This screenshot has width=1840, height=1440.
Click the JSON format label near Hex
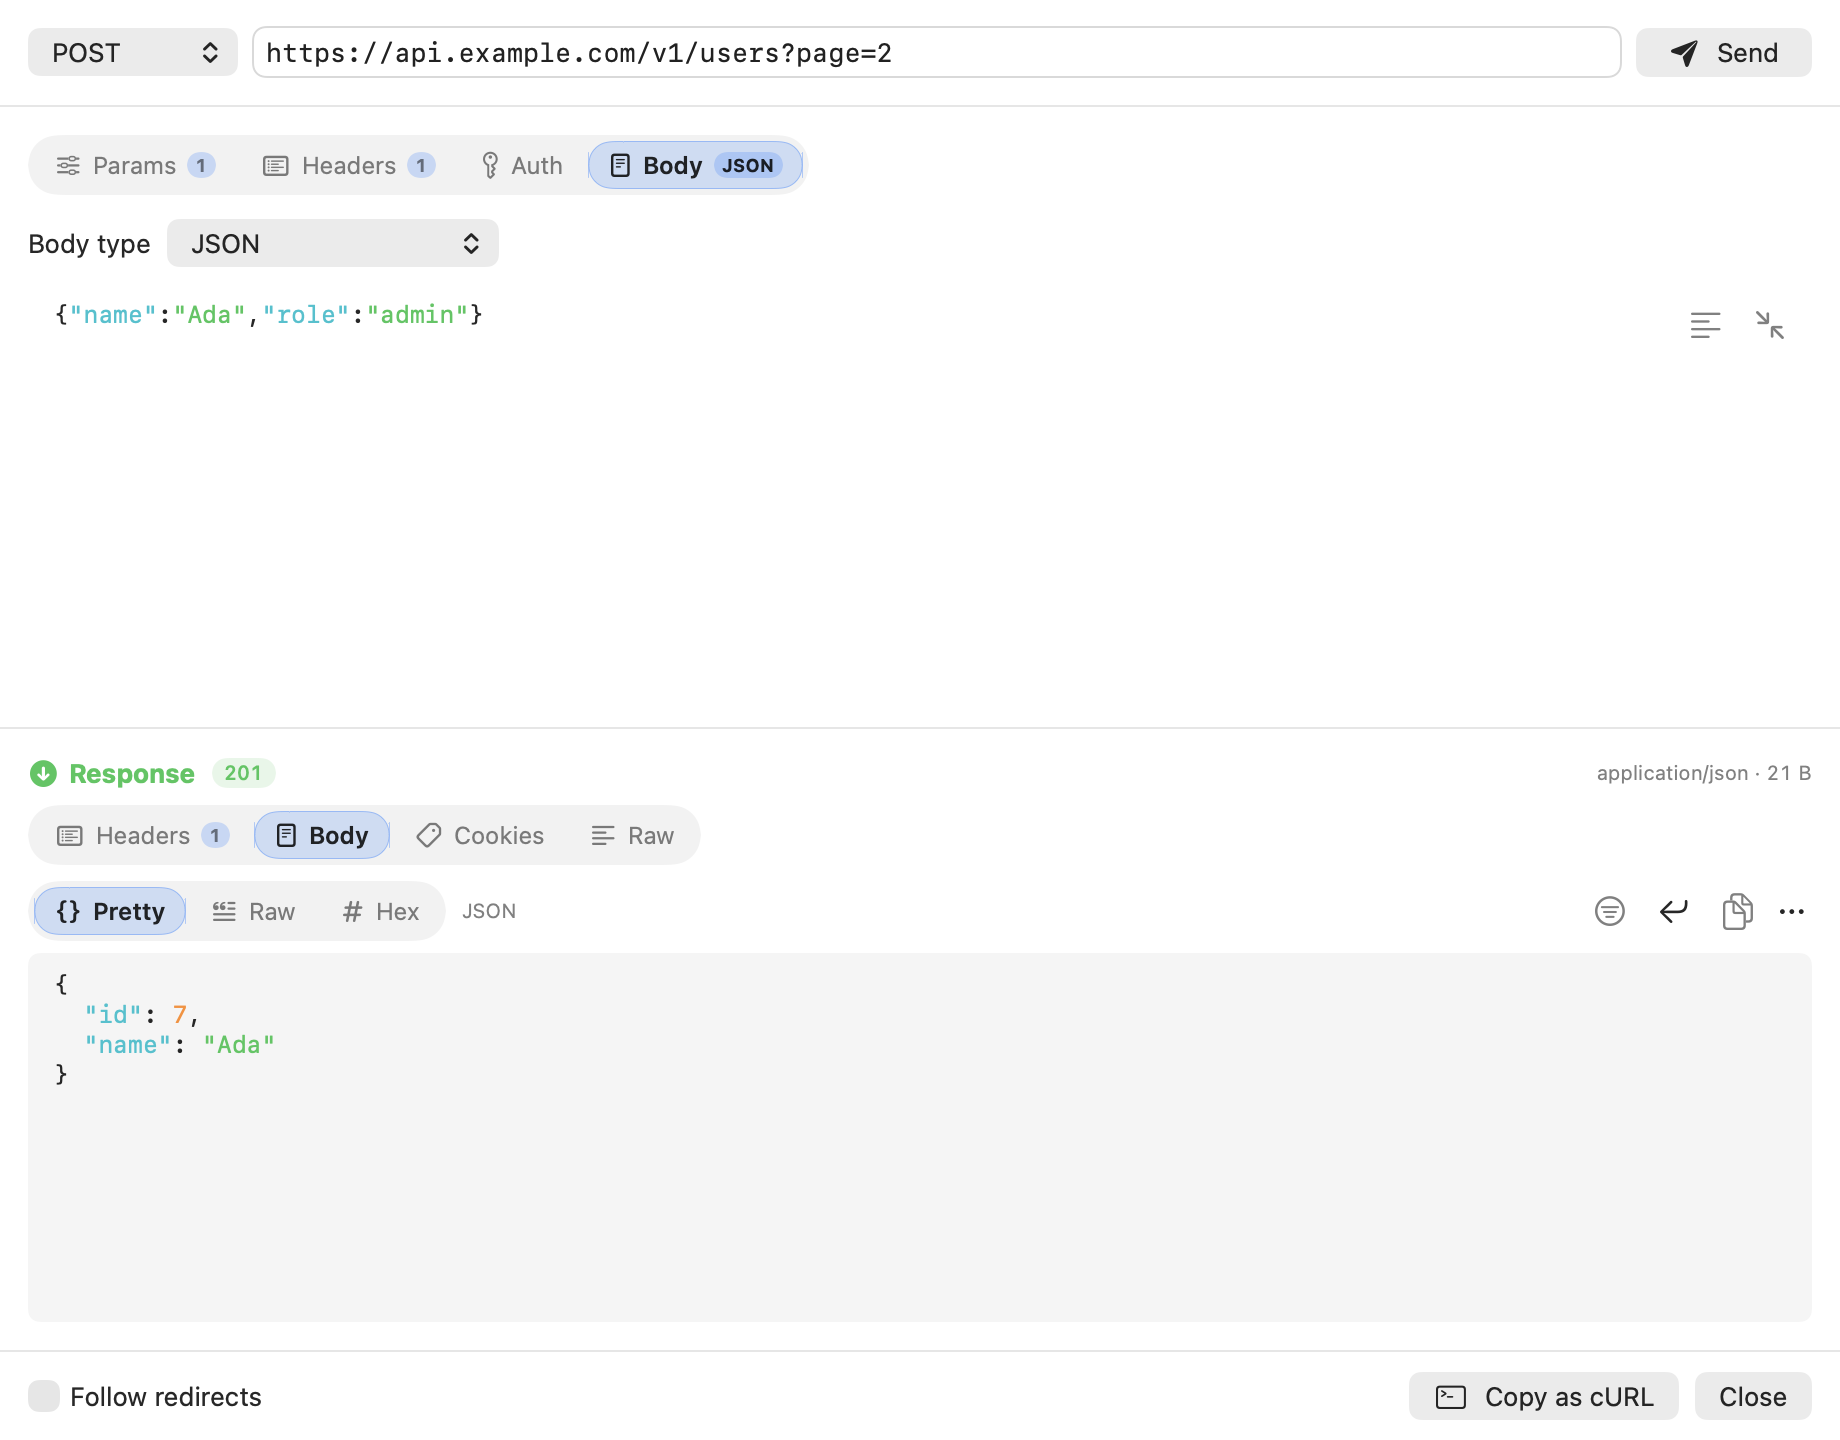[x=489, y=911]
